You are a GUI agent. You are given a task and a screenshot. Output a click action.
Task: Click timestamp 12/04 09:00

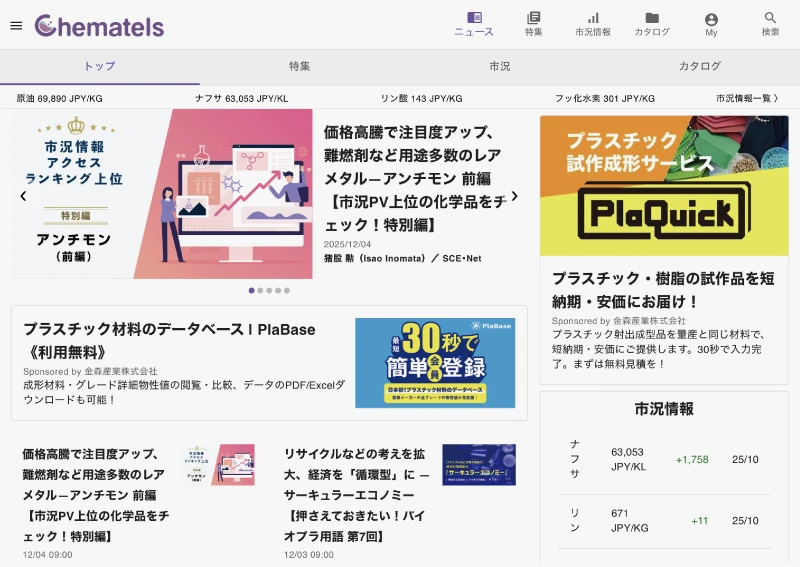coord(47,555)
